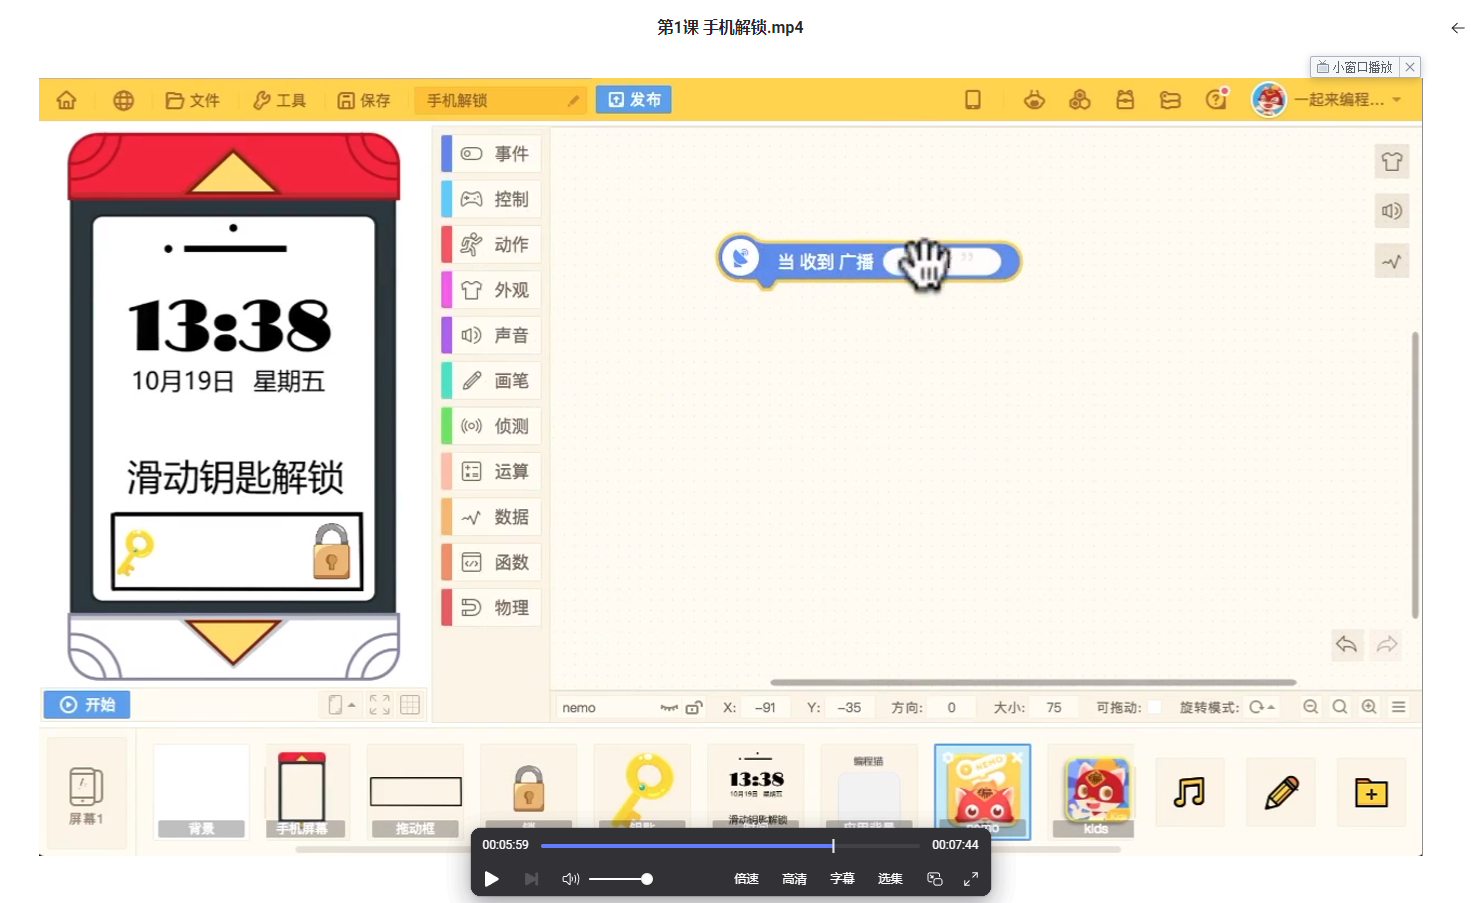The image size is (1471, 903).
Task: Open the sound icon in the right sidebar
Action: click(x=1391, y=211)
